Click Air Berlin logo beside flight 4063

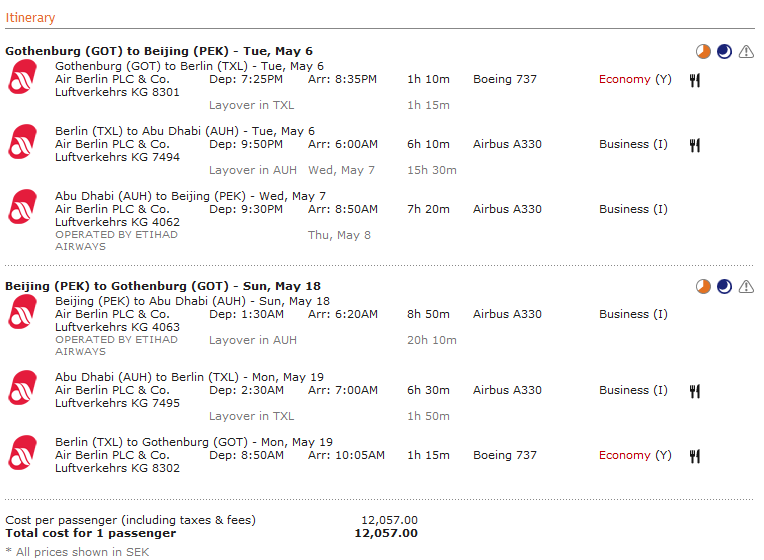point(22,312)
